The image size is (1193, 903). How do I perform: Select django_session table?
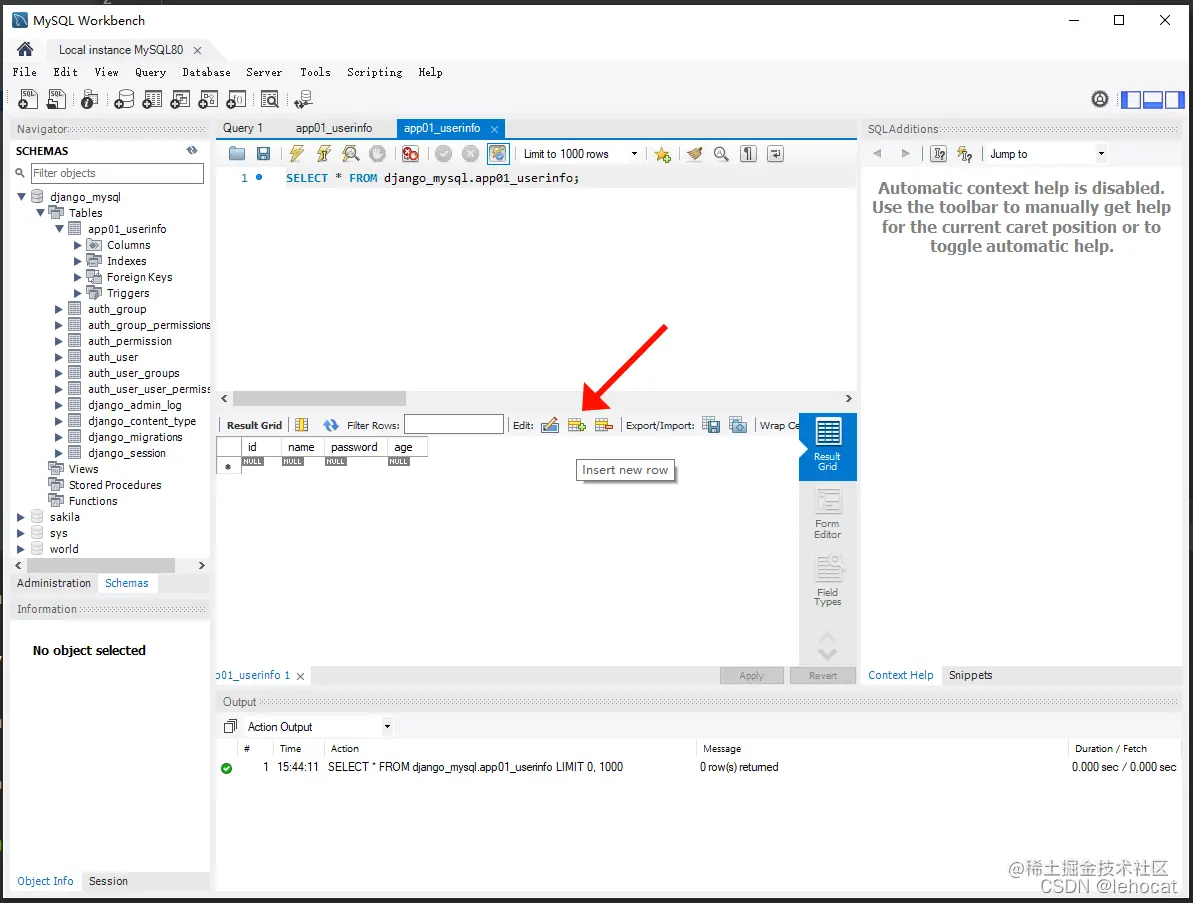pos(126,453)
